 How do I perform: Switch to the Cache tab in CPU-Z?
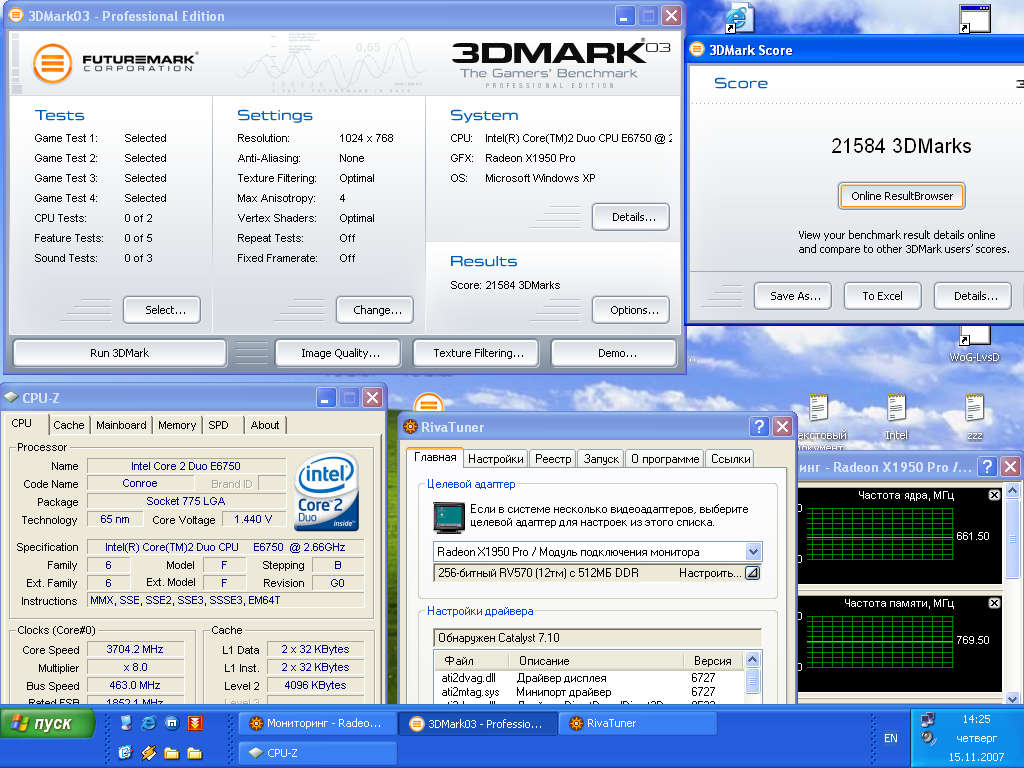click(x=69, y=425)
